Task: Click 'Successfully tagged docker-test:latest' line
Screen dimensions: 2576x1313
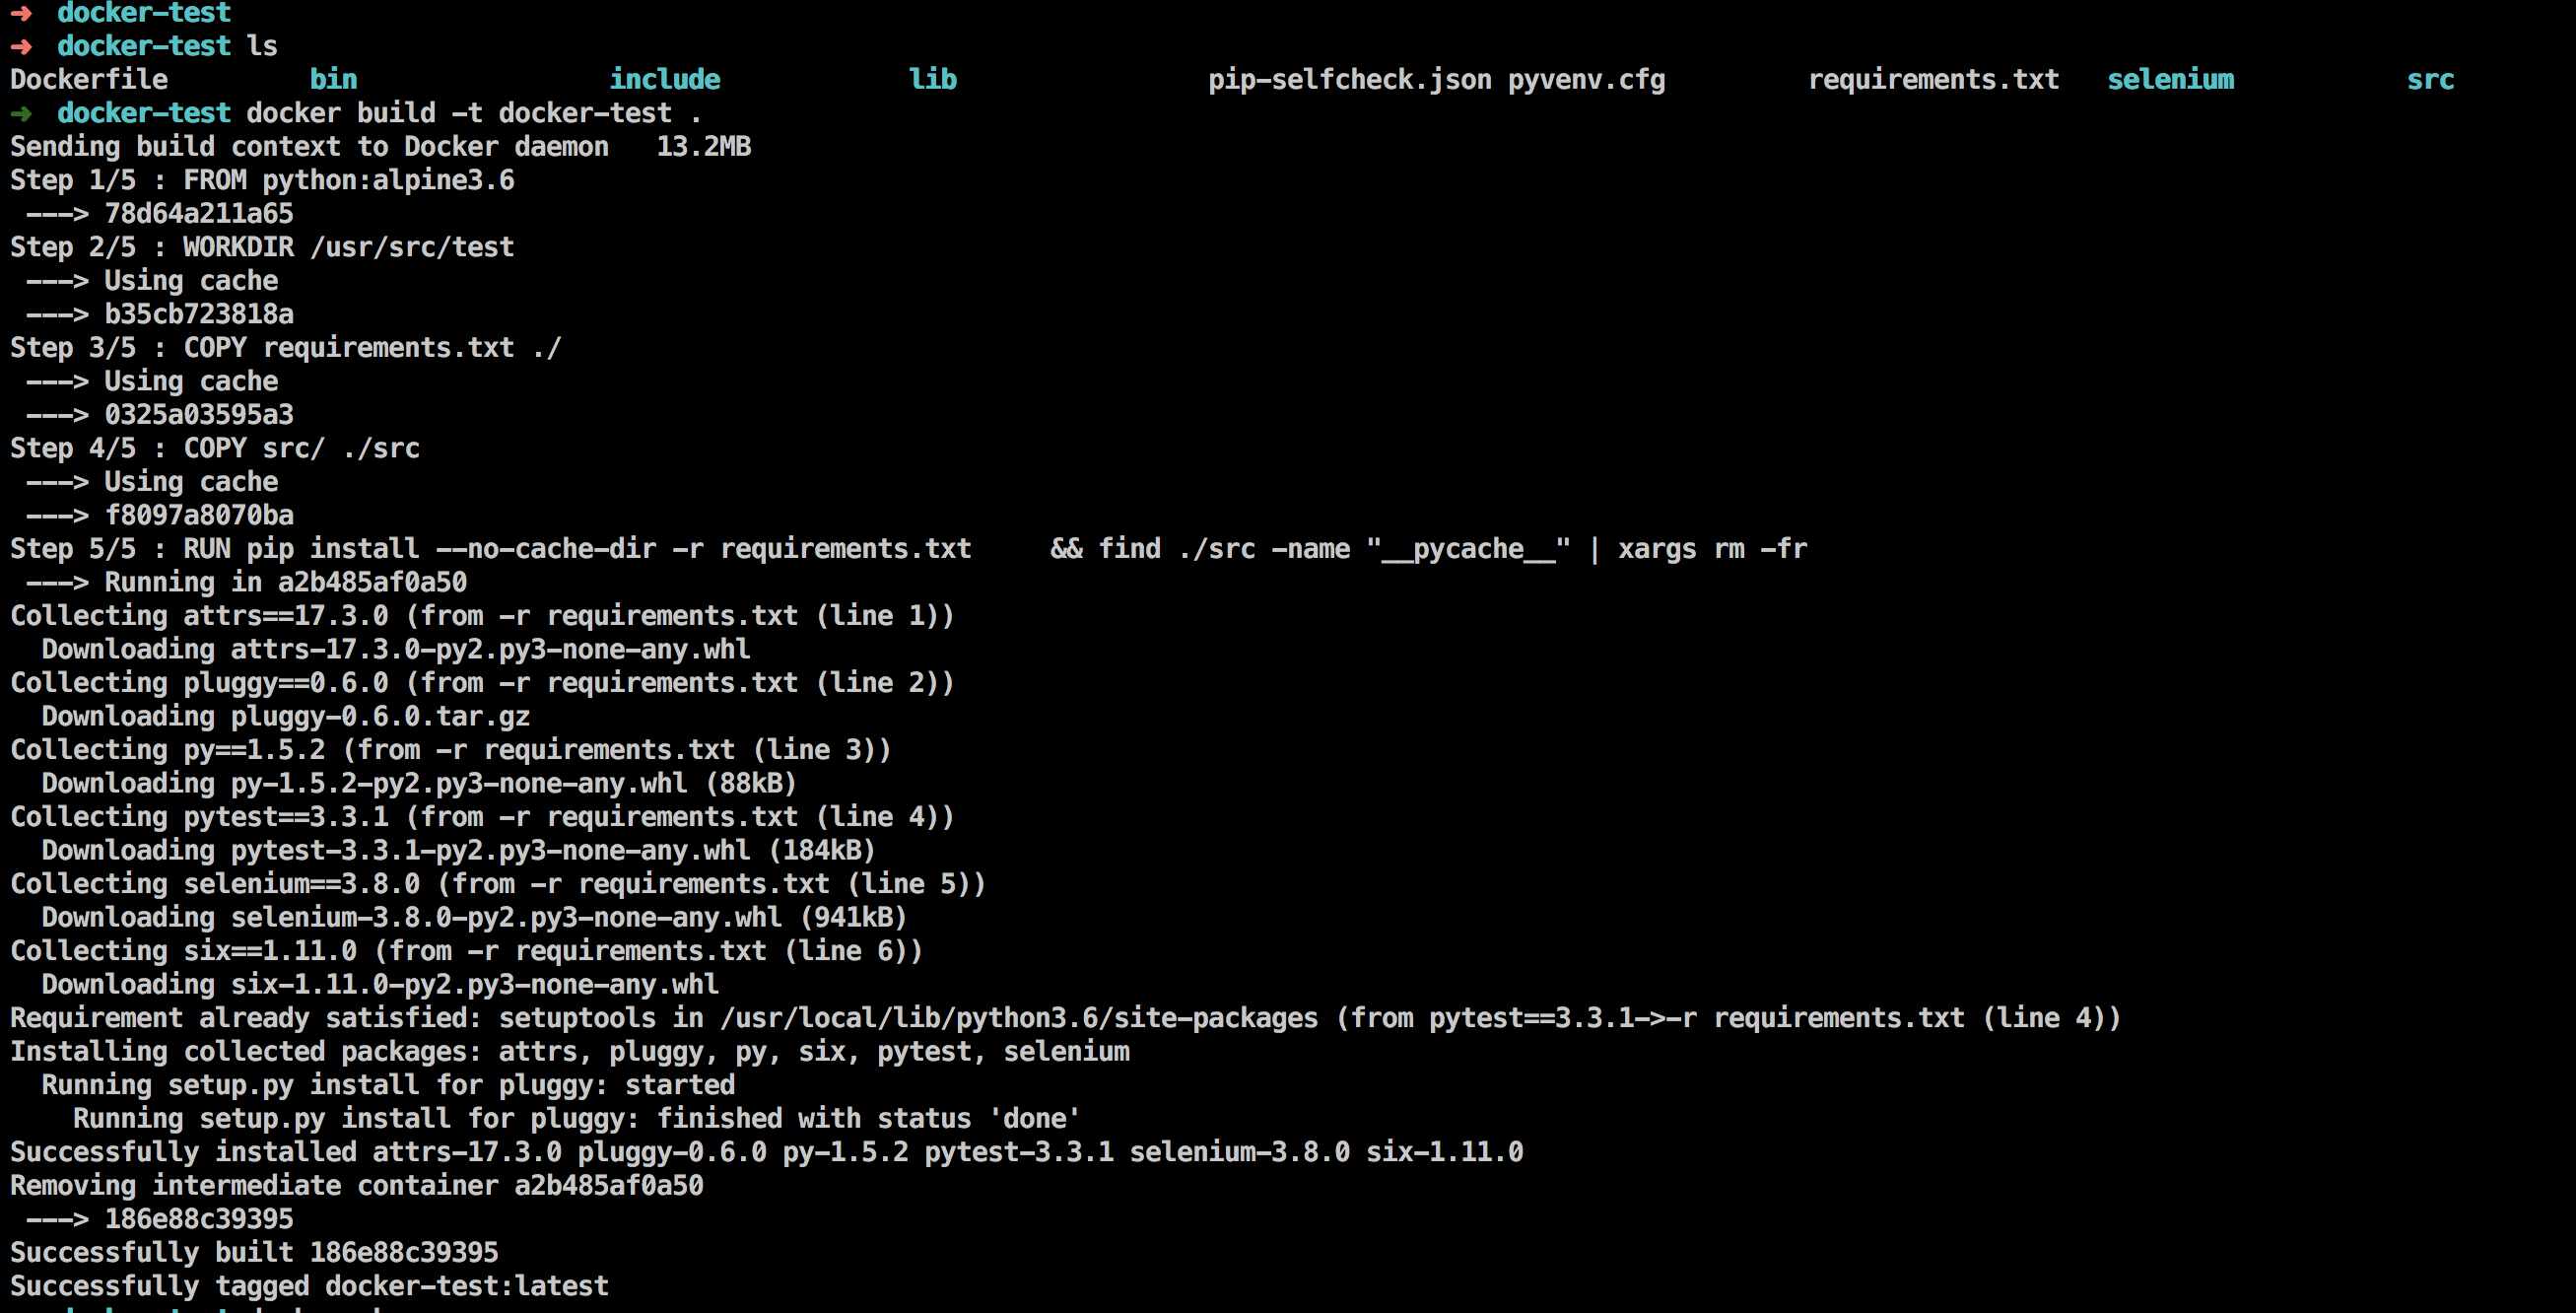Action: tap(309, 1286)
